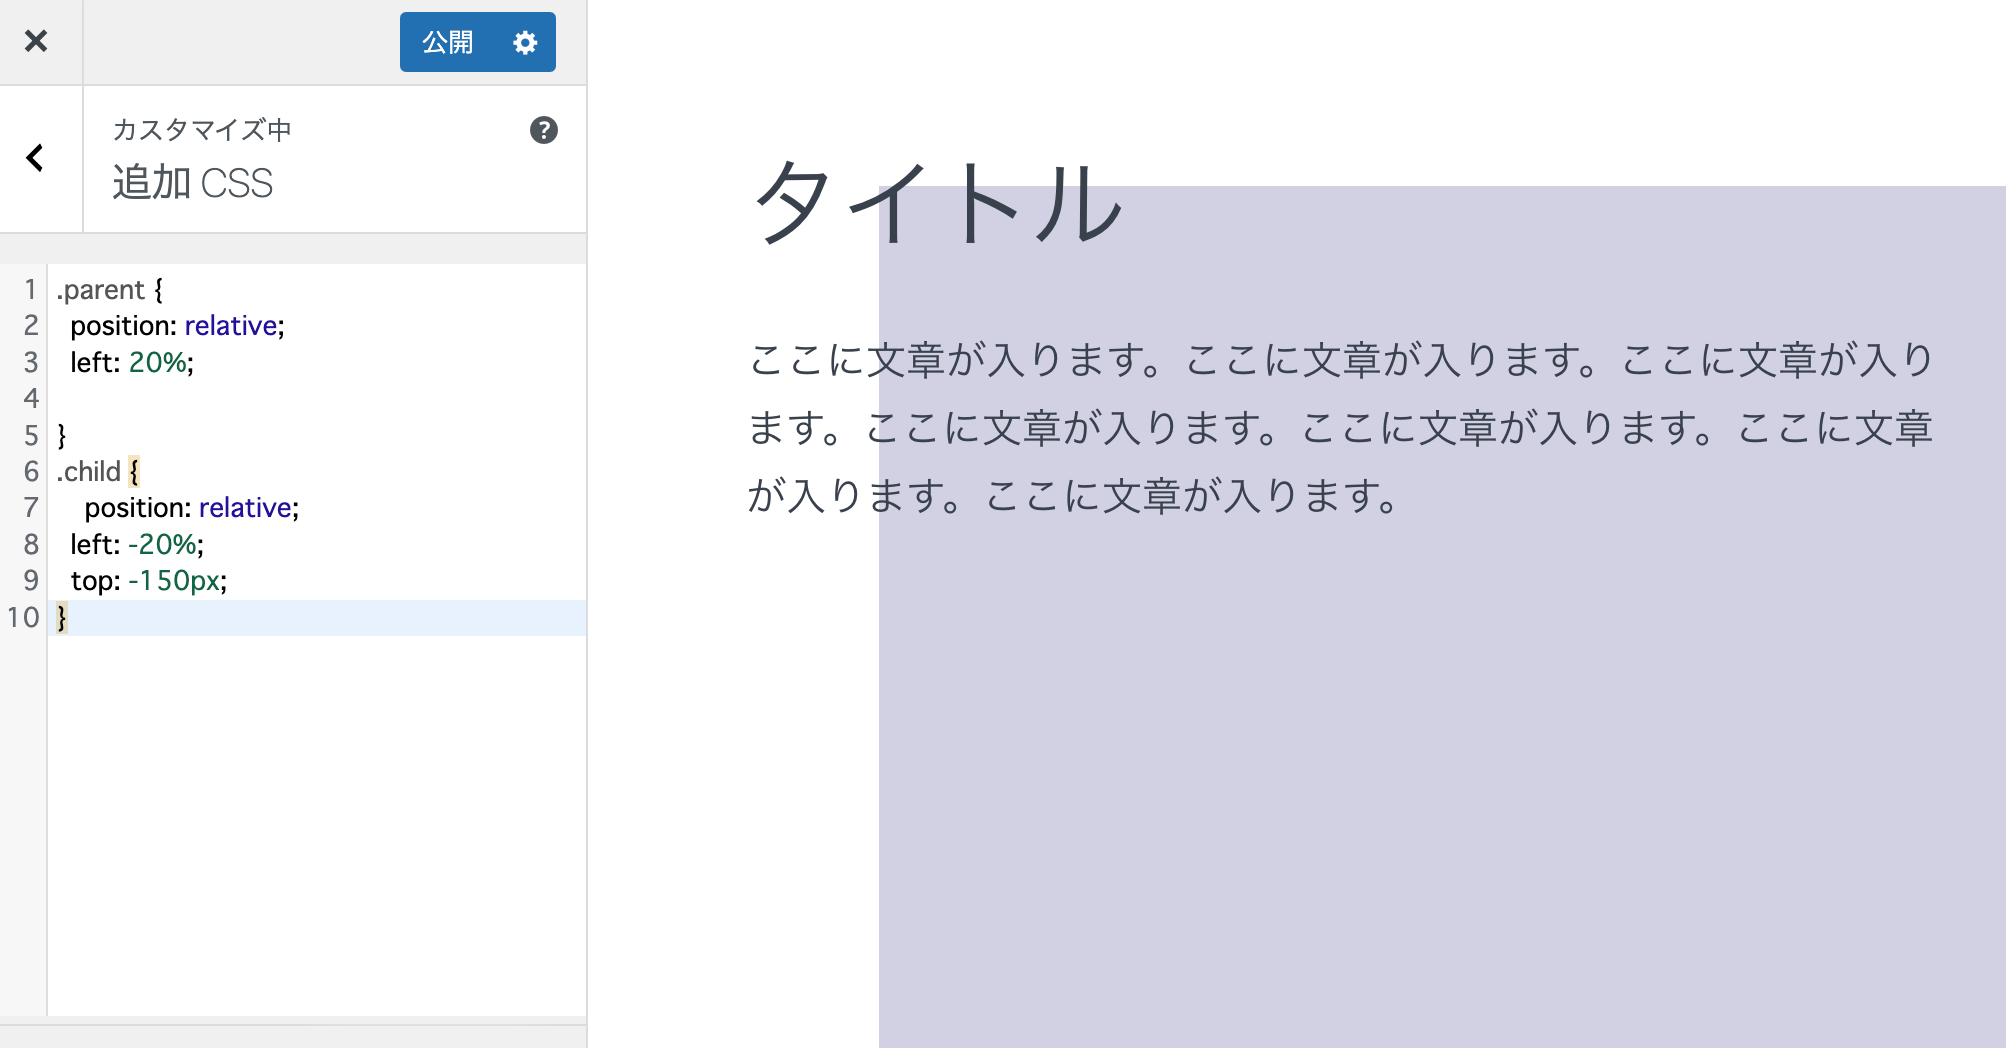
Task: Click the 'left: -20%' declaration
Action: 136,545
